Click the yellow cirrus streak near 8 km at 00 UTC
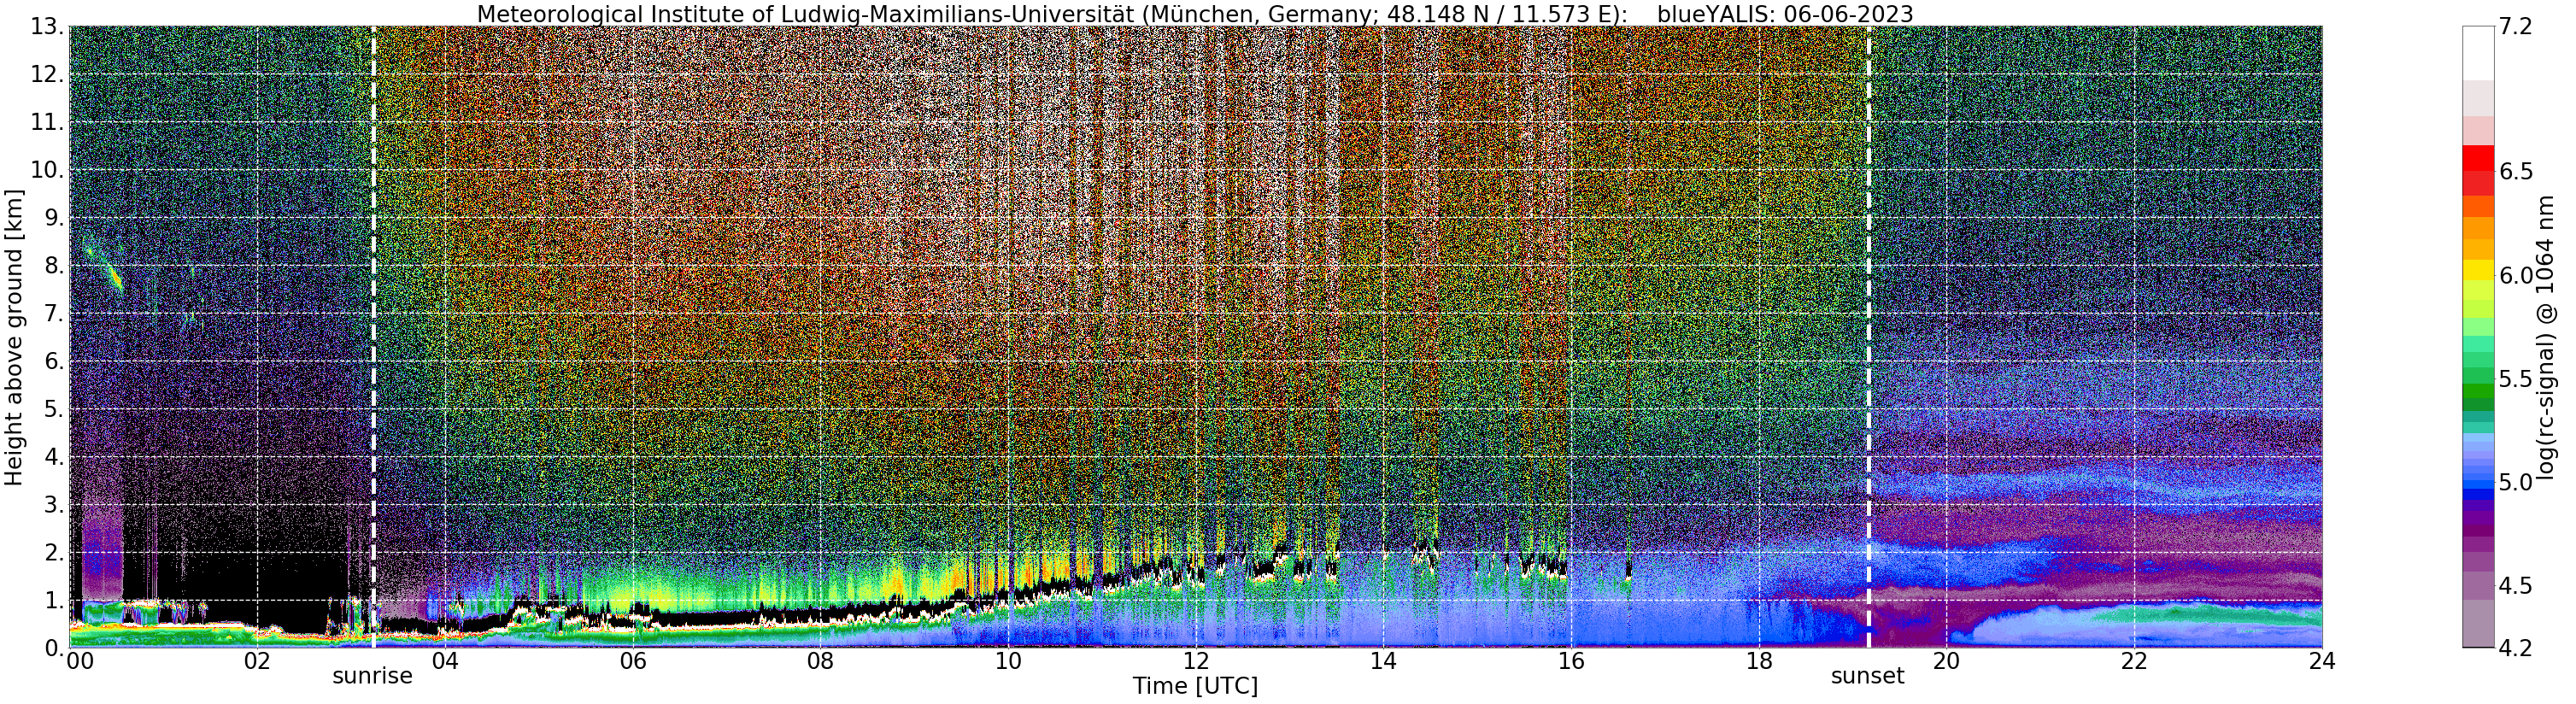Viewport: 2576px width, 704px height. tap(115, 276)
